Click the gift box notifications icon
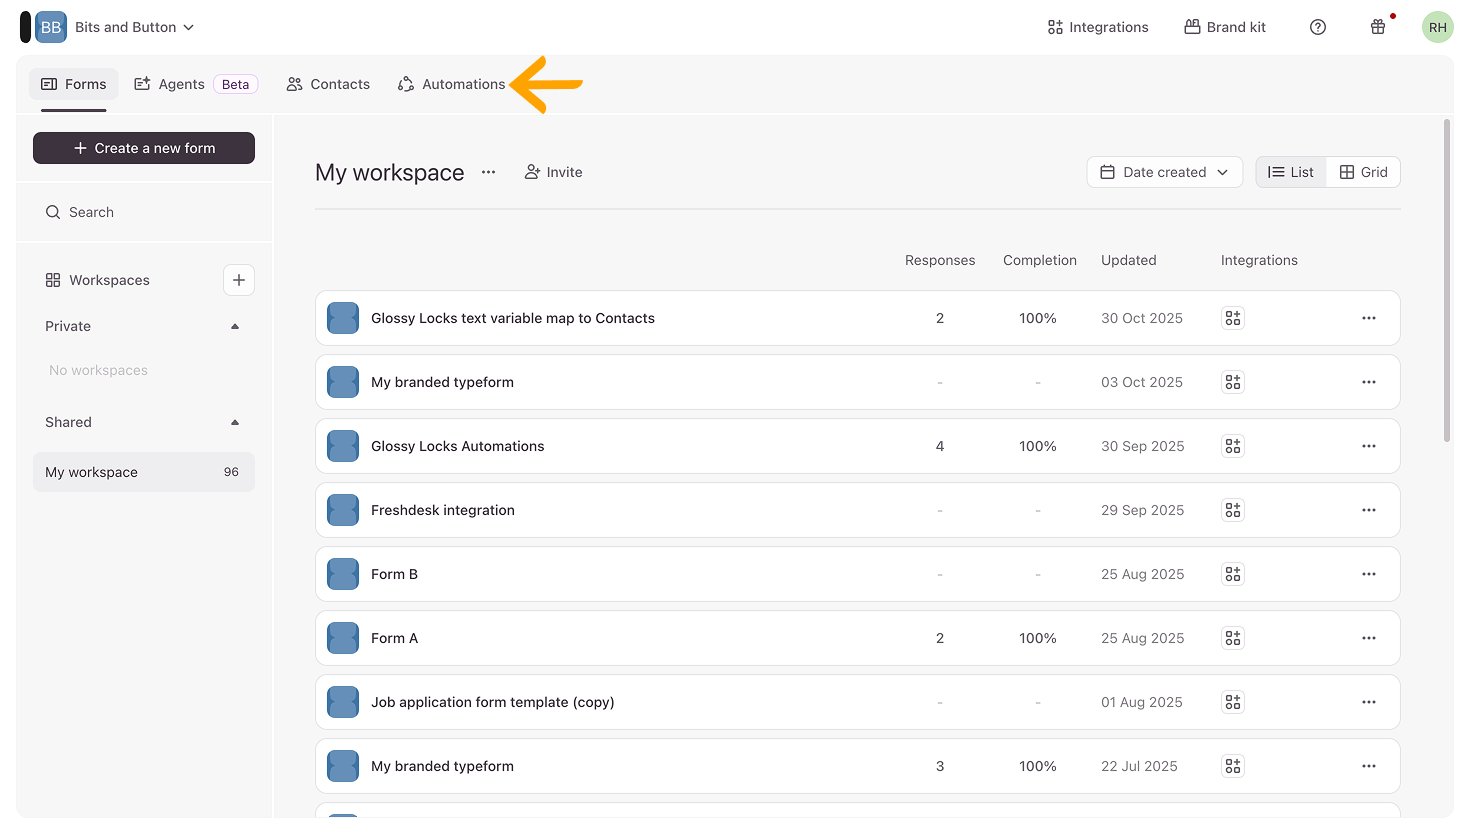 1378,27
